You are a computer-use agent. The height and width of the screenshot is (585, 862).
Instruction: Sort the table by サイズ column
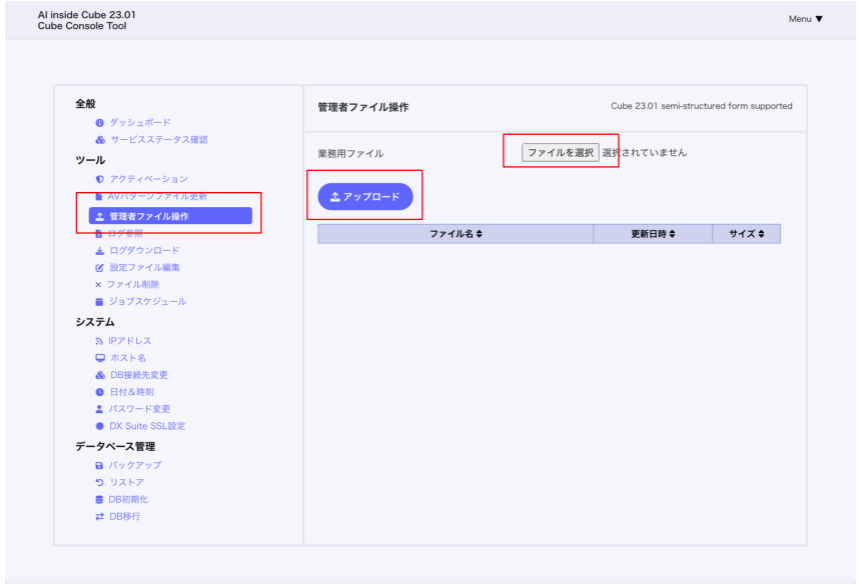(746, 234)
